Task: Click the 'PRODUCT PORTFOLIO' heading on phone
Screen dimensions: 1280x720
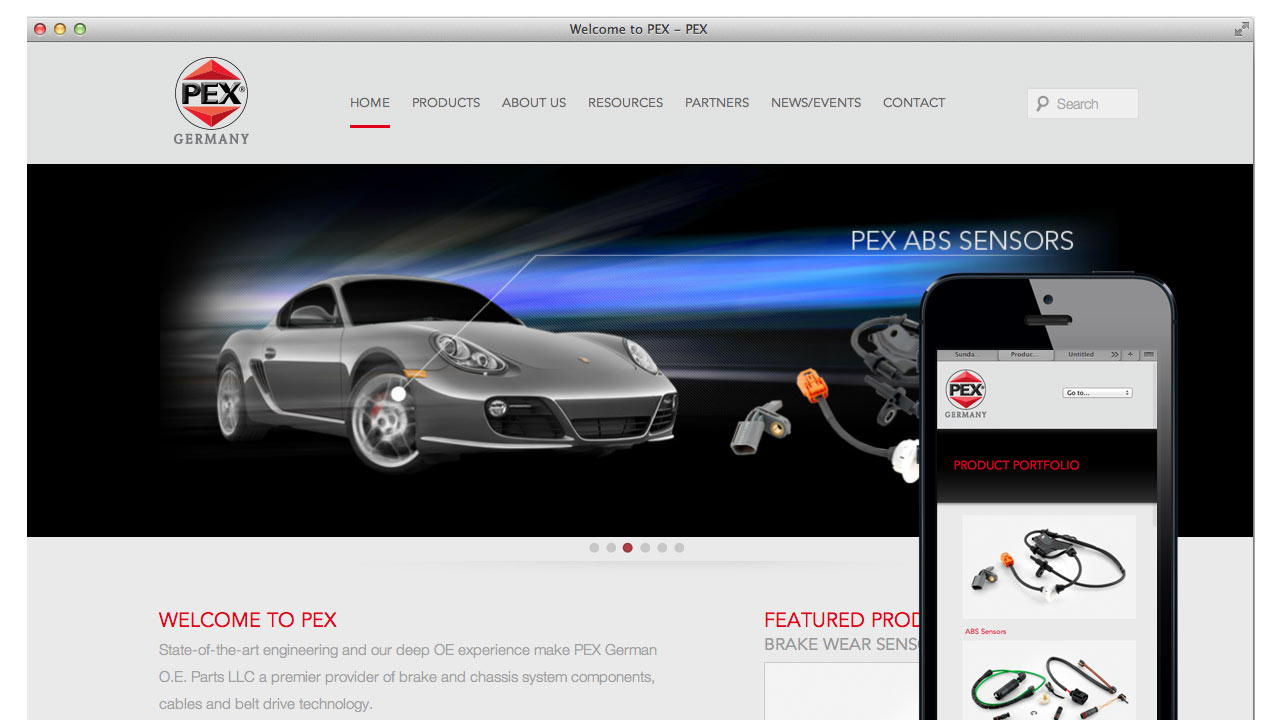Action: pyautogui.click(x=1016, y=465)
